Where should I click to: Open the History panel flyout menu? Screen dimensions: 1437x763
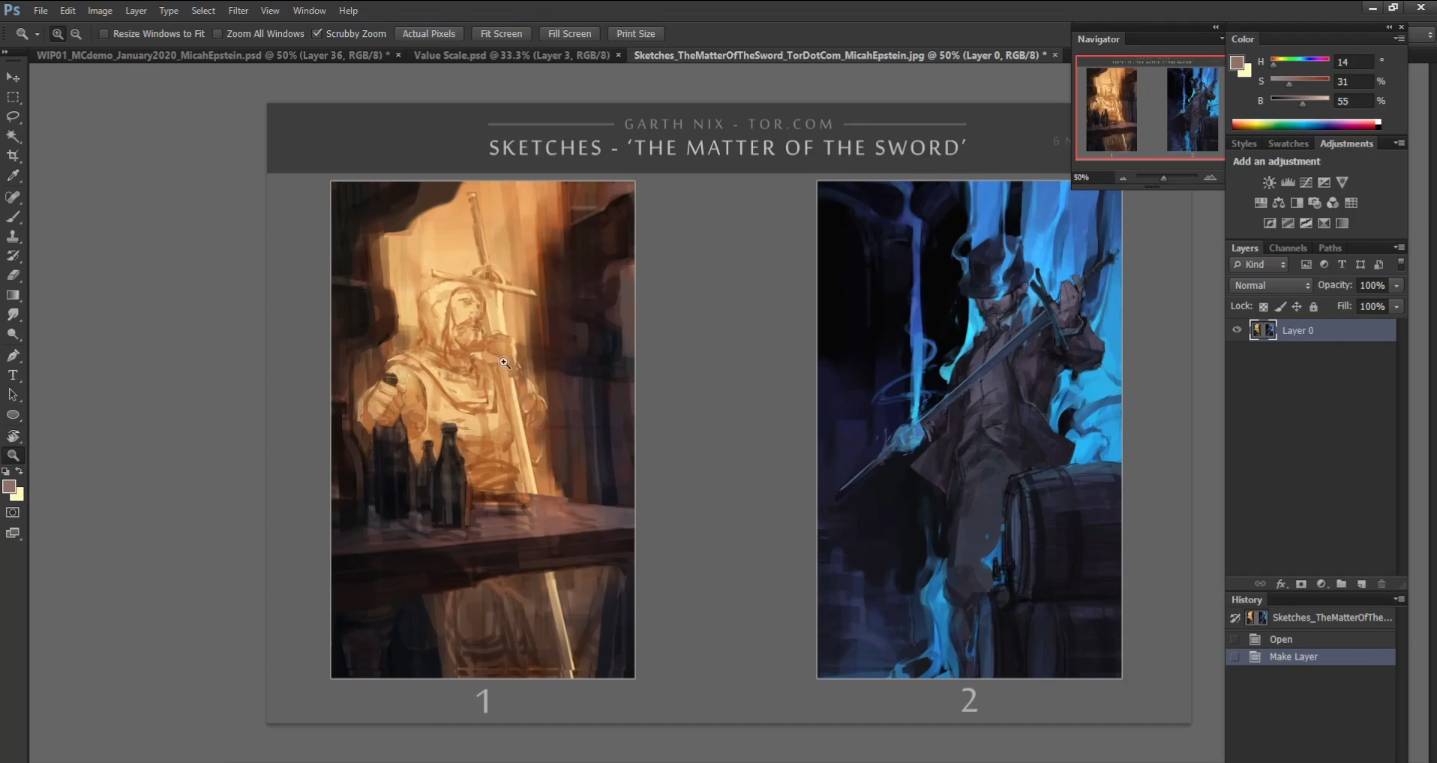coord(1399,599)
